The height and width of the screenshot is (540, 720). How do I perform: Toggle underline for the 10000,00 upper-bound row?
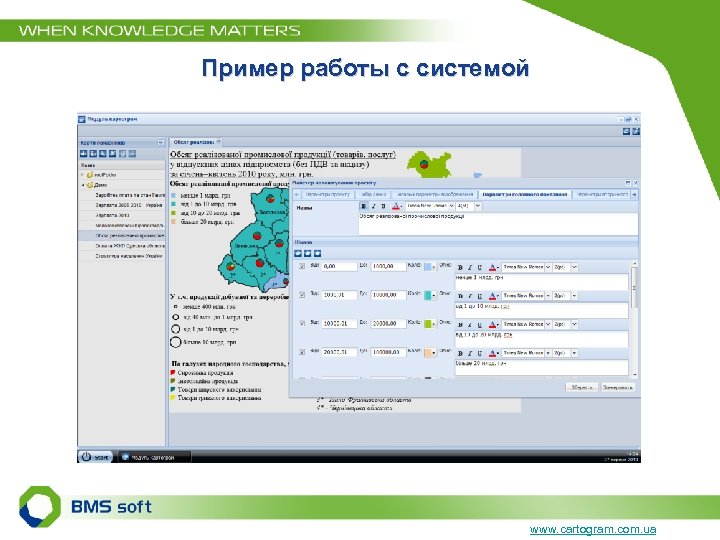point(479,296)
